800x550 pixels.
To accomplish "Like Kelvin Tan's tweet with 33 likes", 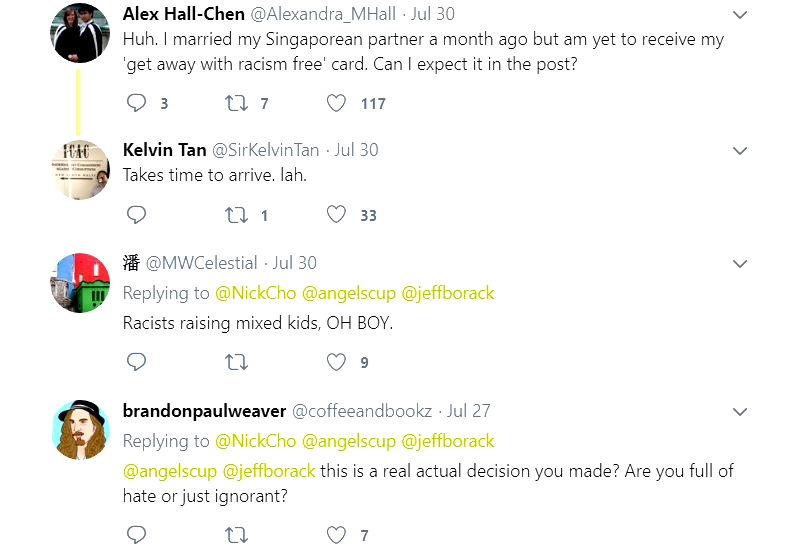I will pos(337,215).
